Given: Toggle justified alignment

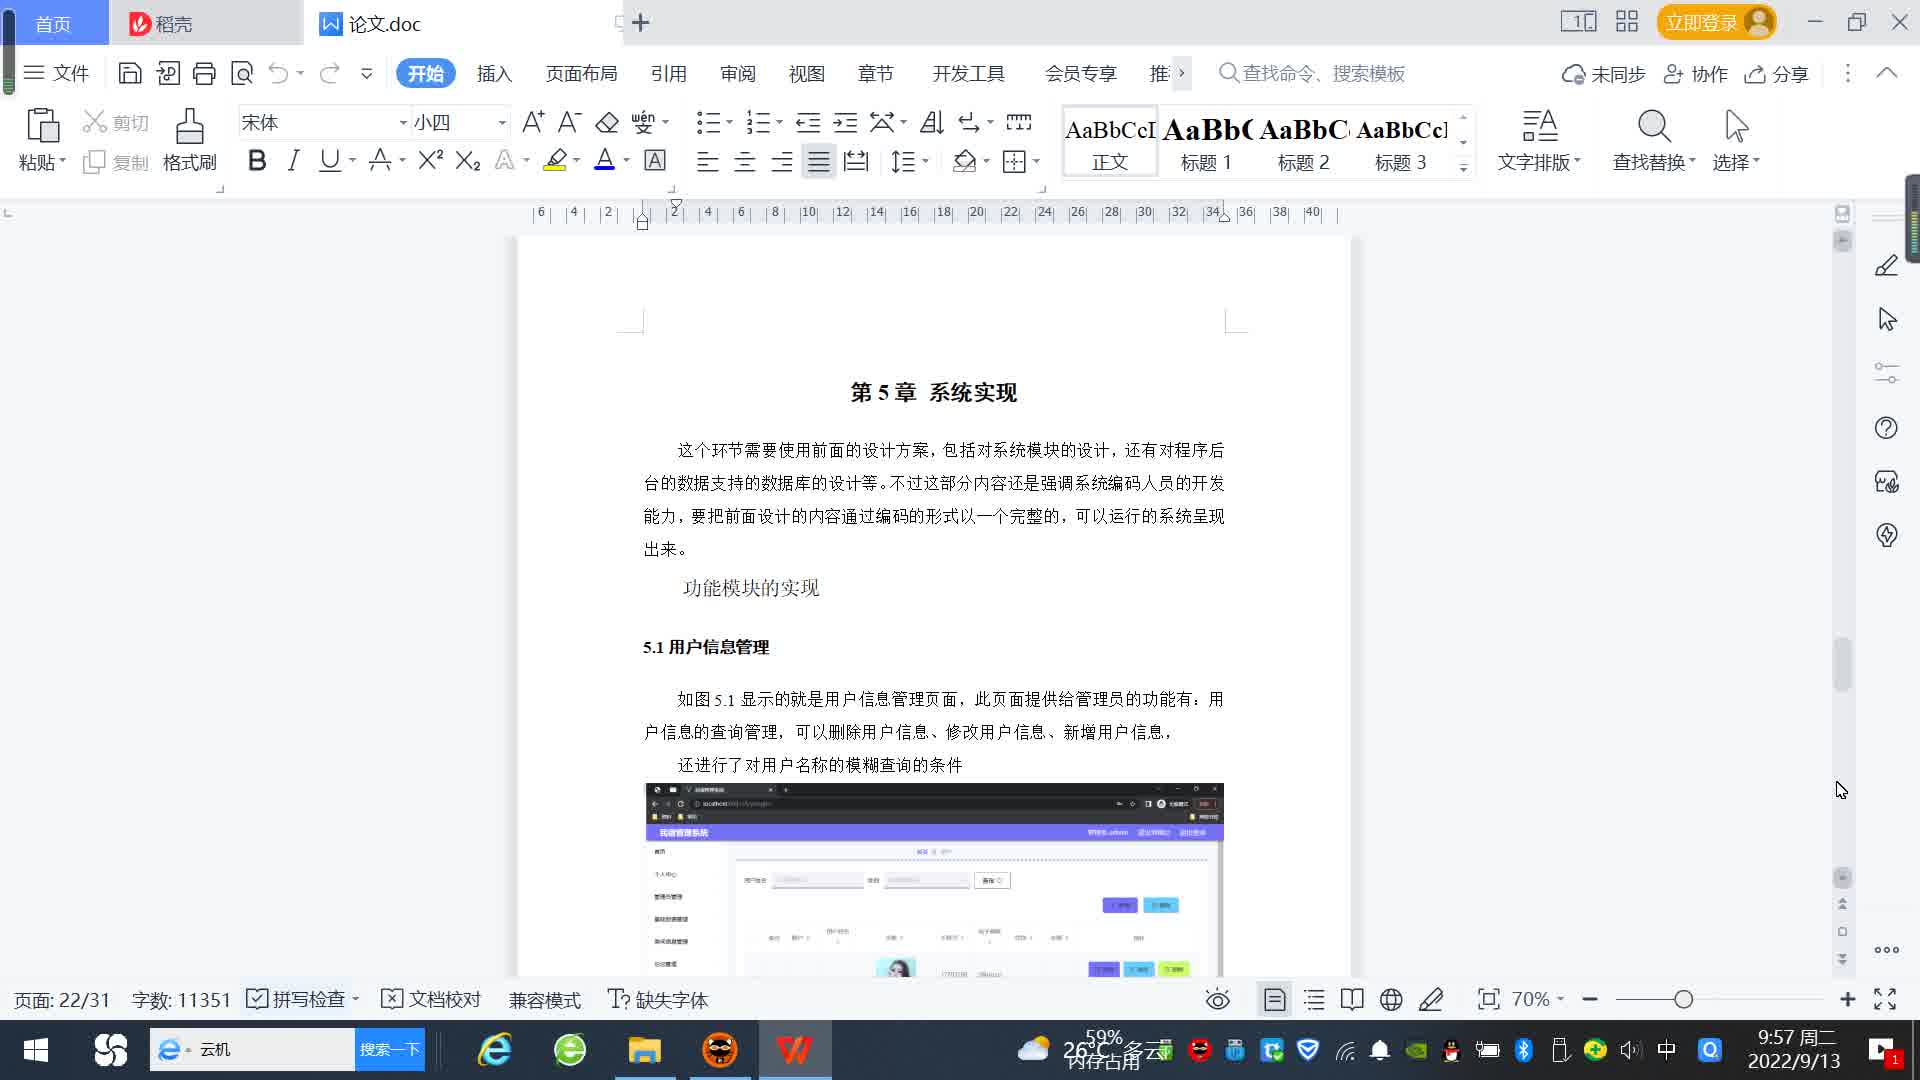Looking at the screenshot, I should tap(819, 161).
